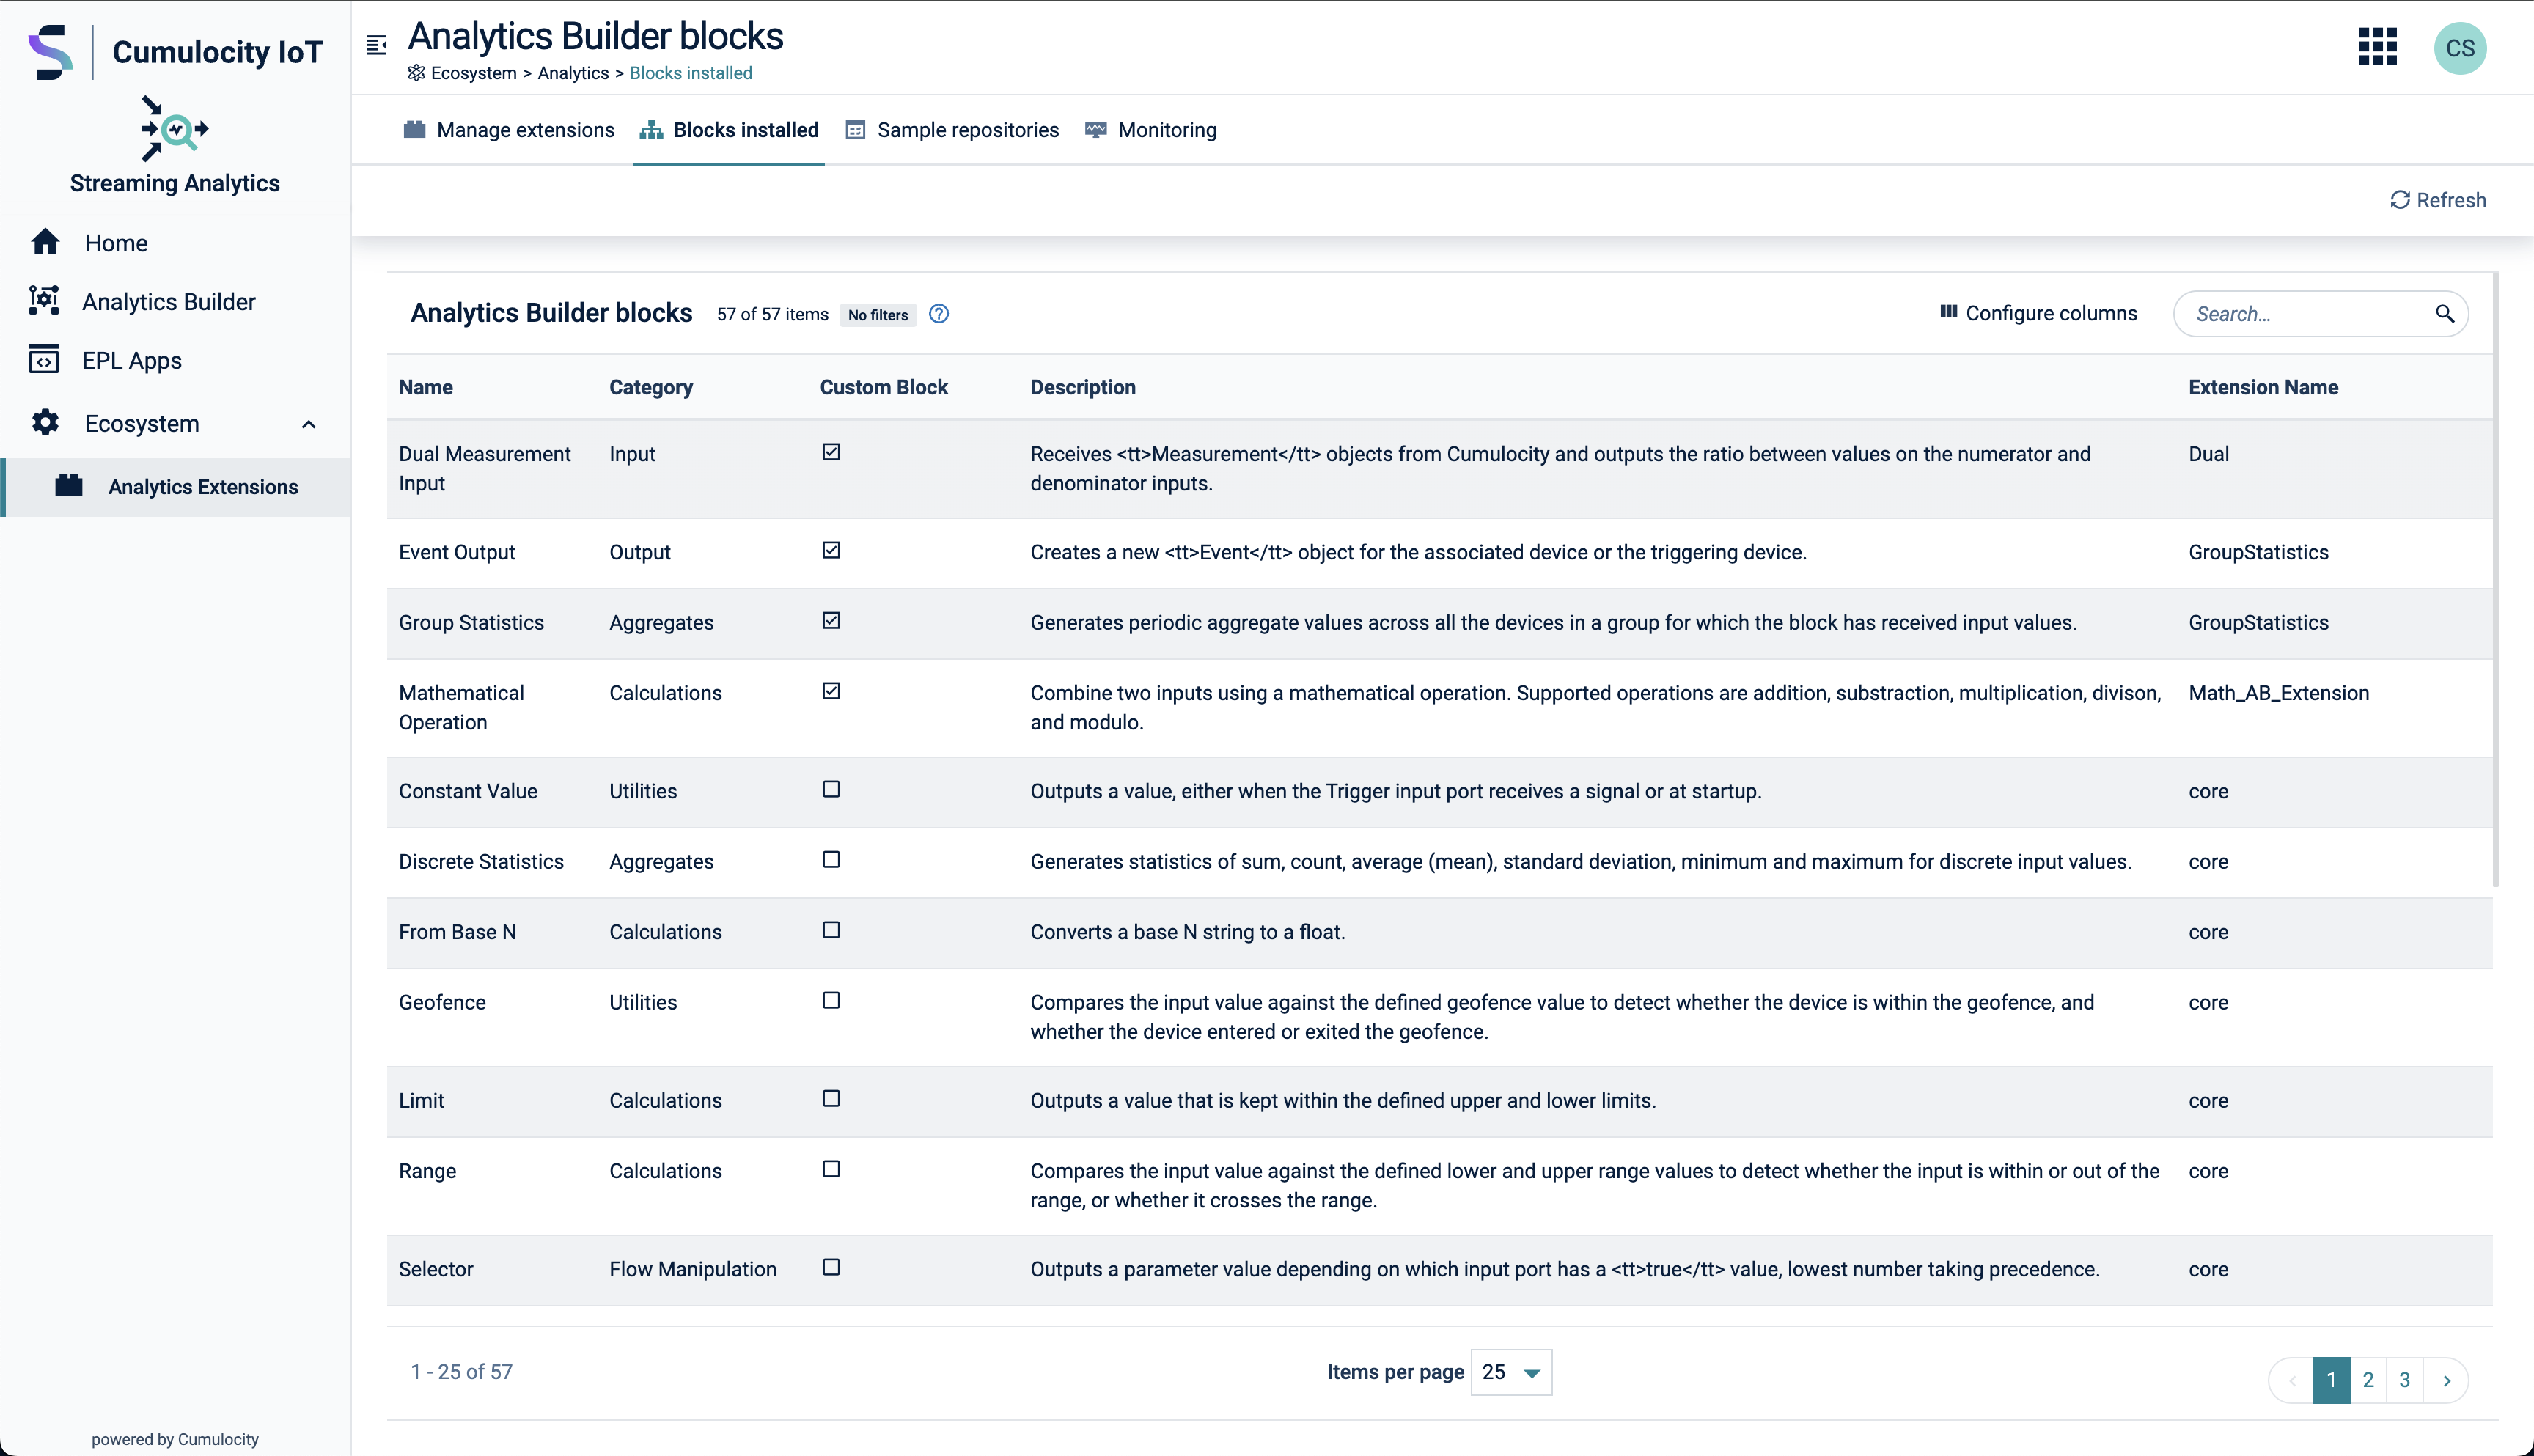The image size is (2534, 1456).
Task: Expand the Items per page dropdown
Action: [1509, 1372]
